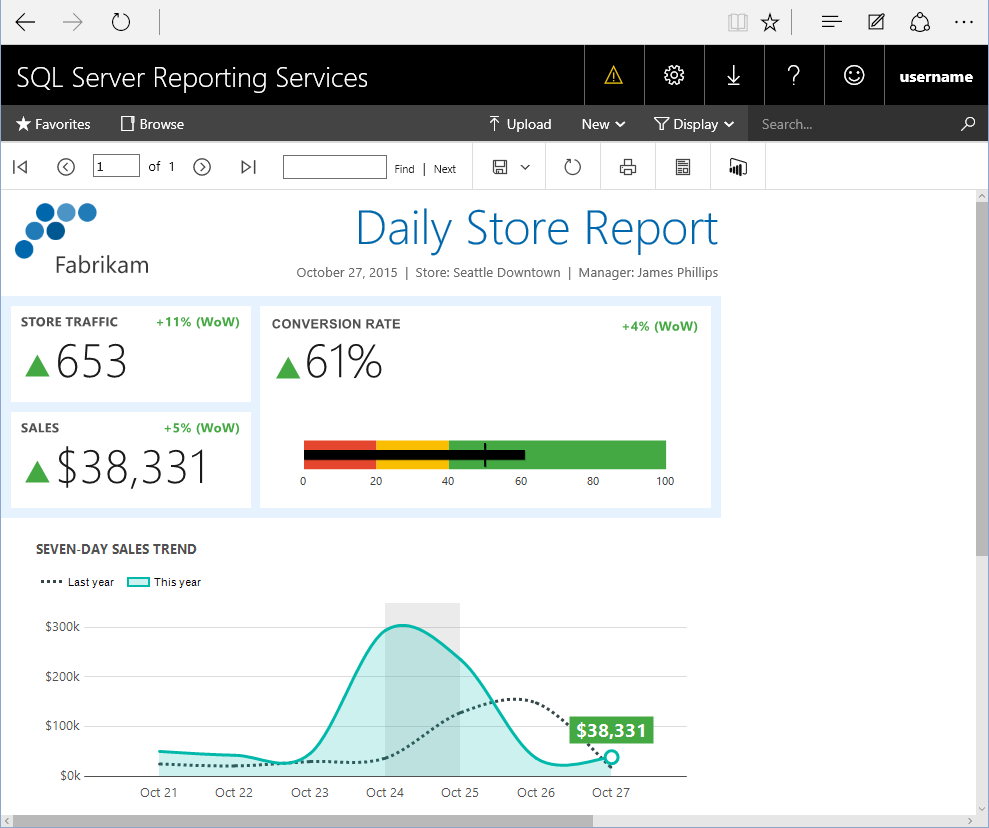
Task: Click the download arrow icon
Action: 734,75
